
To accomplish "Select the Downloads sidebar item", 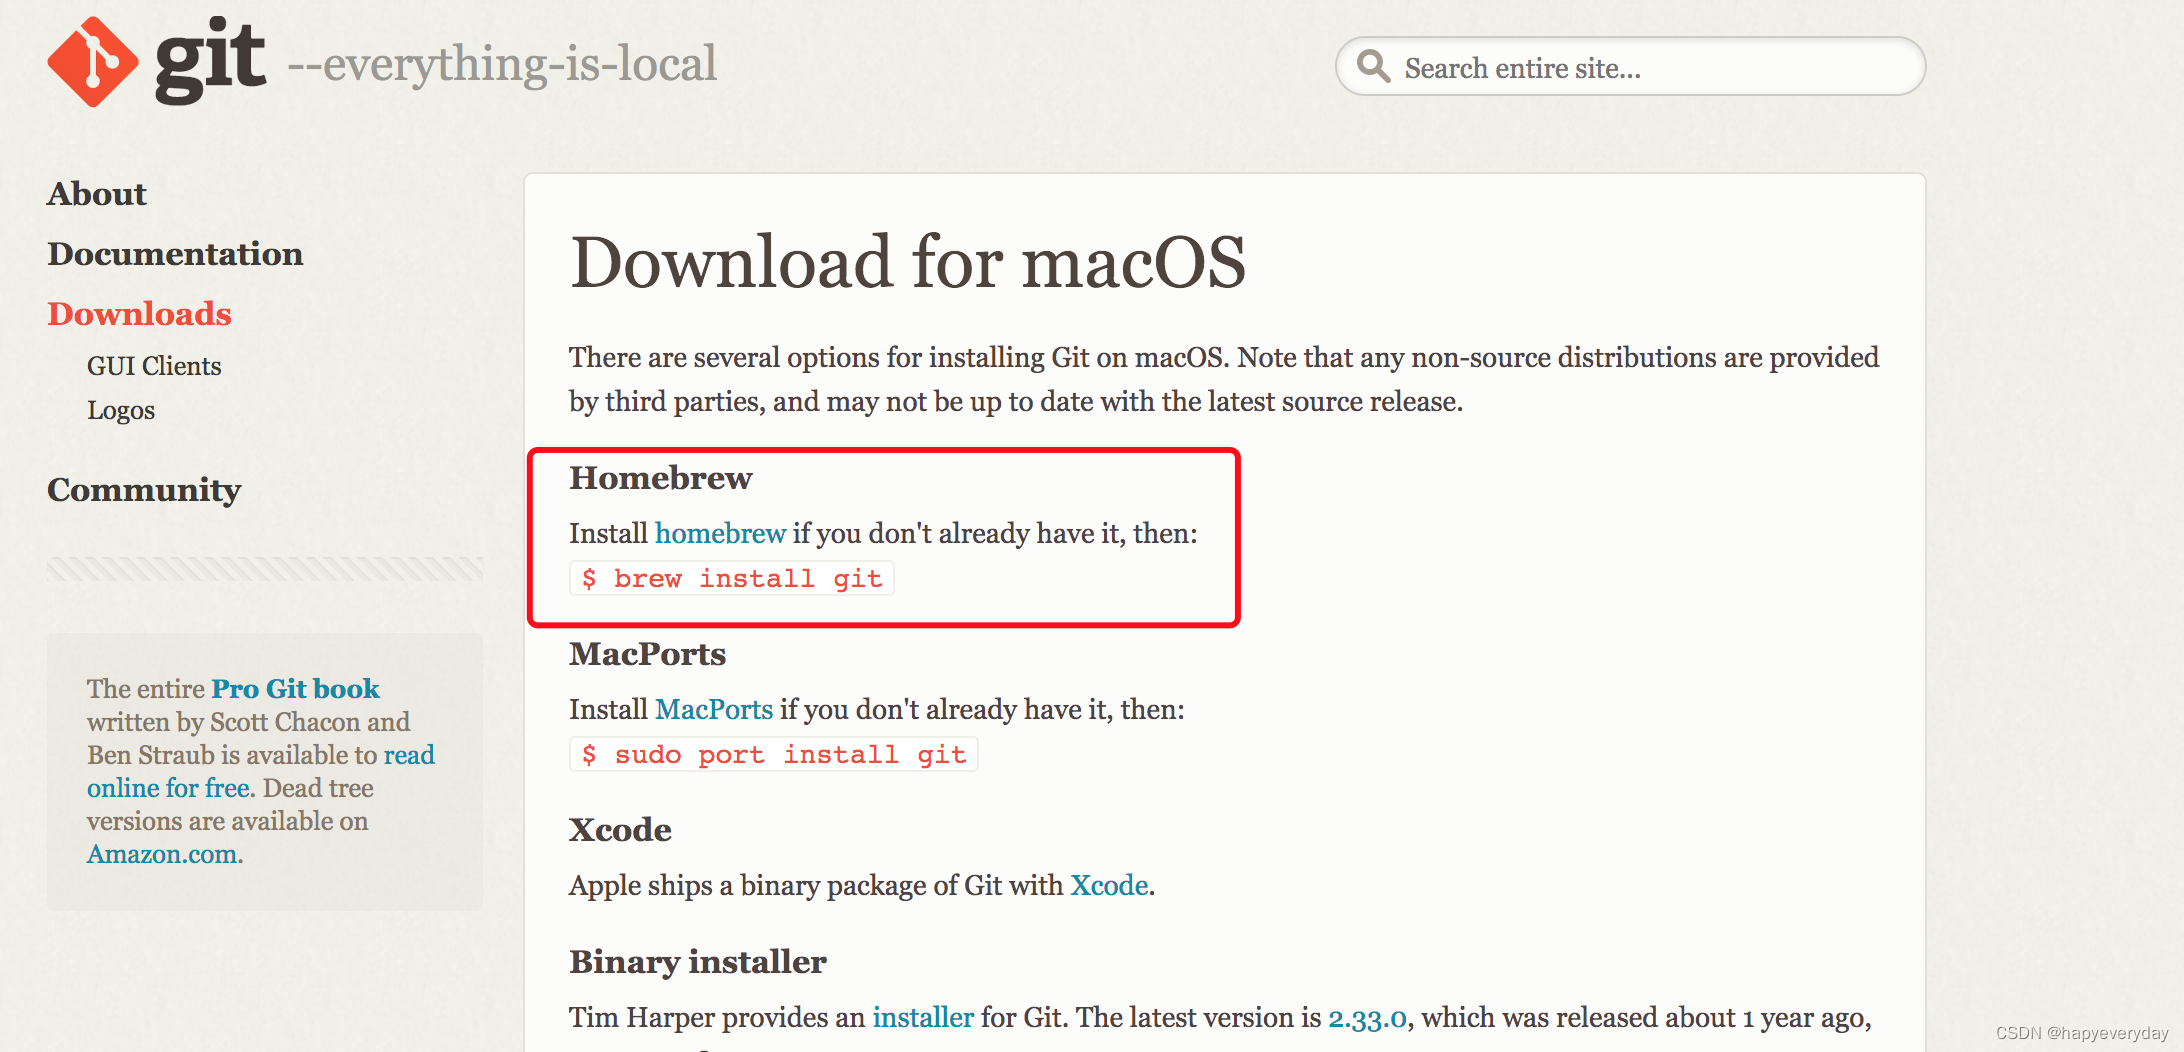I will point(139,313).
